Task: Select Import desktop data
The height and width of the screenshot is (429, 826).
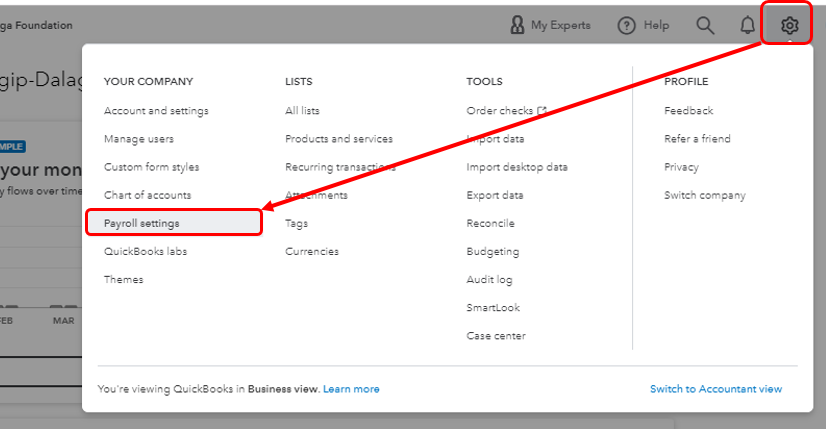Action: (x=517, y=167)
